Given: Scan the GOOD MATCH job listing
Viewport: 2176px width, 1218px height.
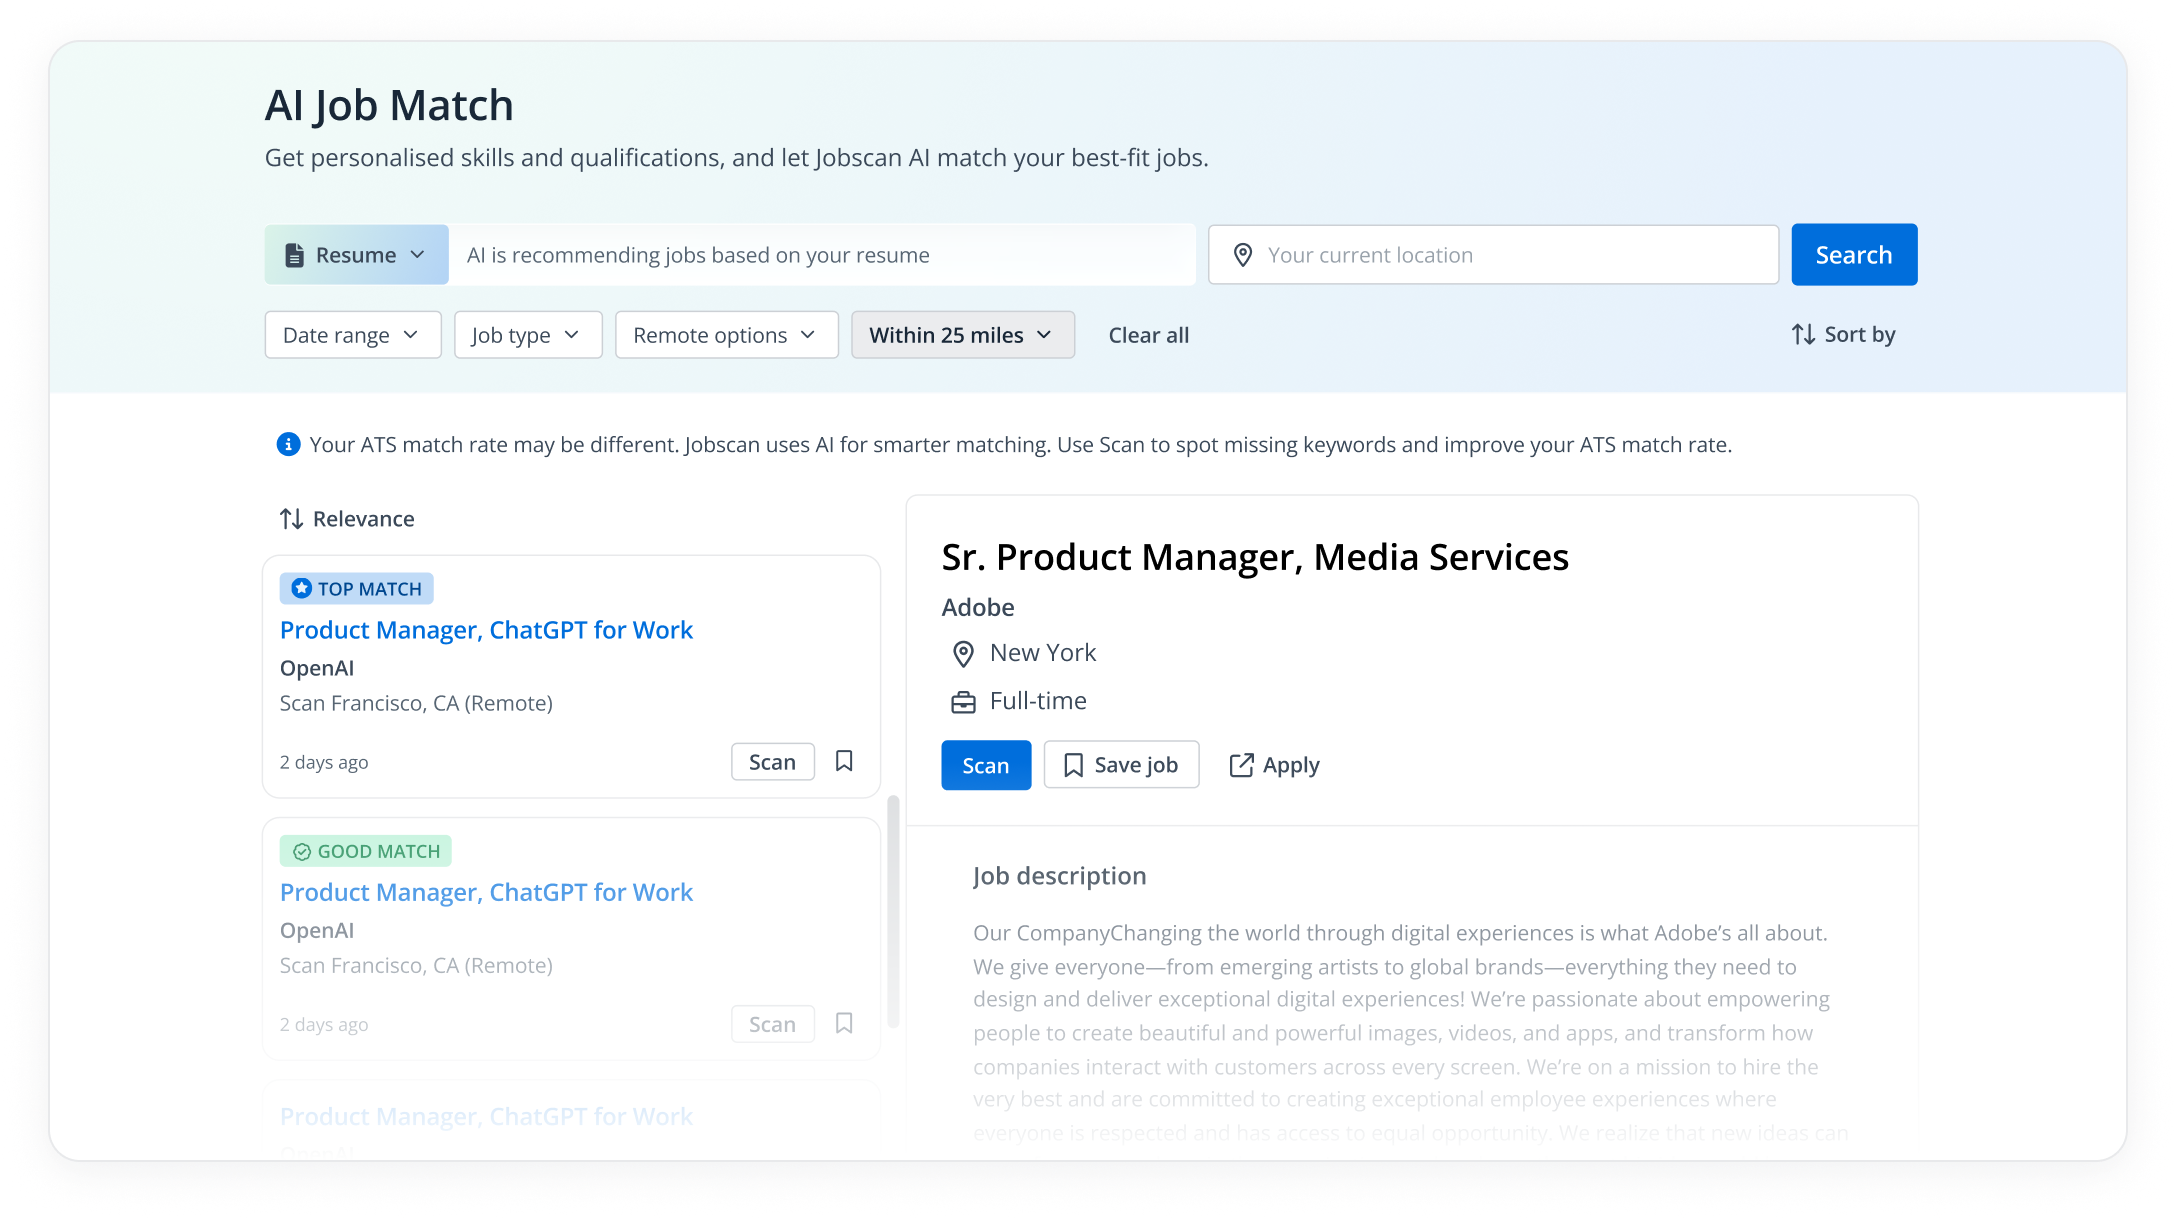Looking at the screenshot, I should (x=772, y=1024).
